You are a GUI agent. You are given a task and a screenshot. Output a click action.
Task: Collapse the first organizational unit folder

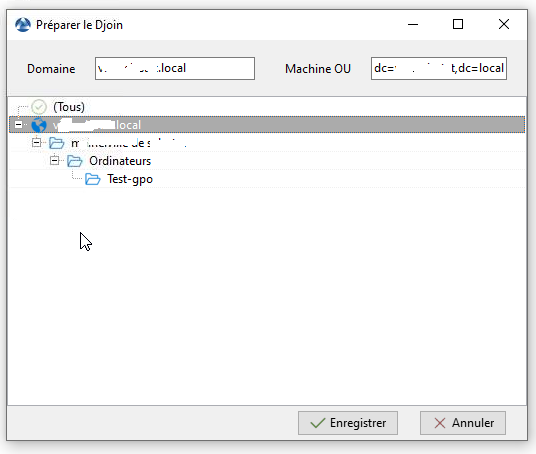36,143
